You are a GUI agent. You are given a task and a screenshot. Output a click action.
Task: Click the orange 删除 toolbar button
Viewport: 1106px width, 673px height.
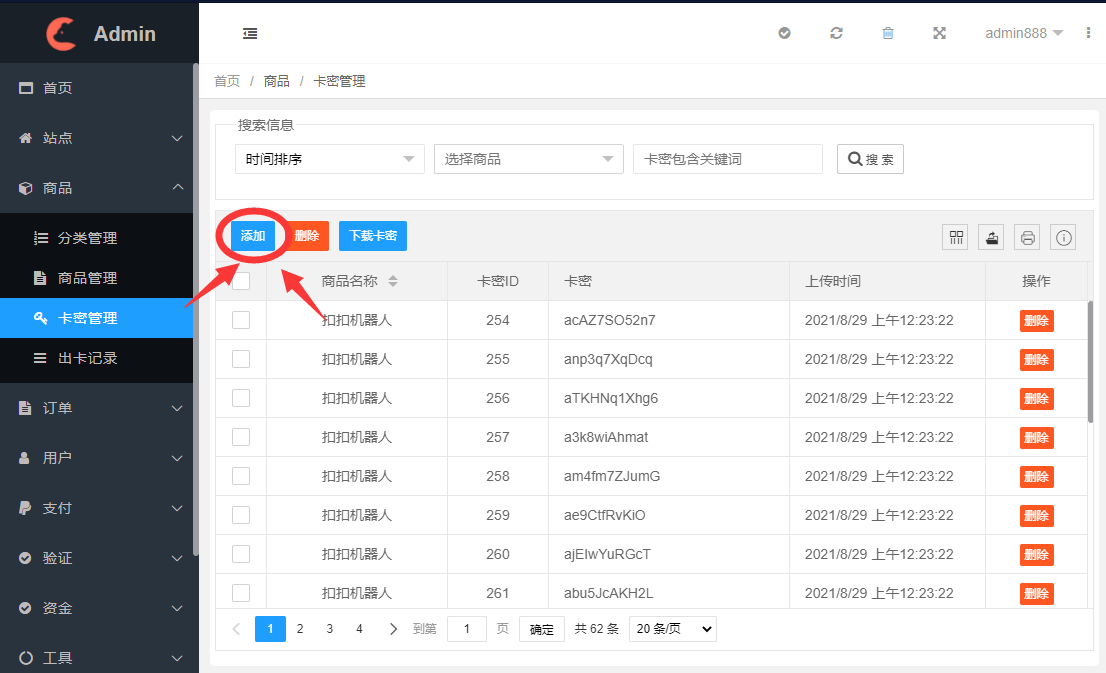pos(307,236)
